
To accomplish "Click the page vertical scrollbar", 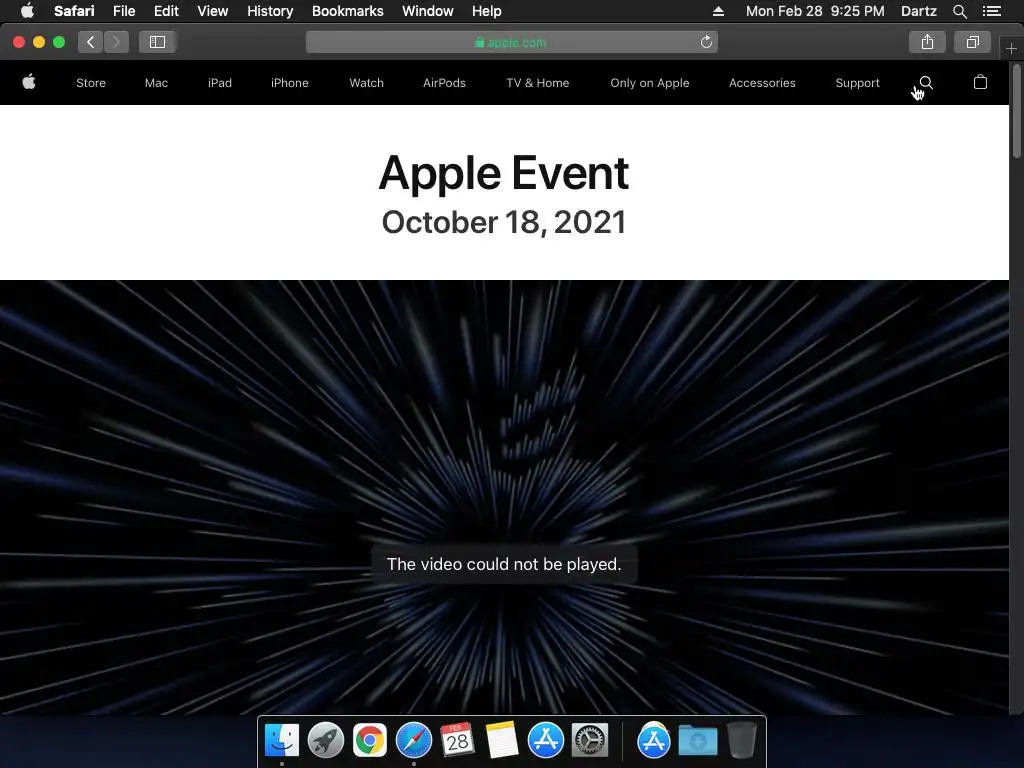I will pos(1017,110).
